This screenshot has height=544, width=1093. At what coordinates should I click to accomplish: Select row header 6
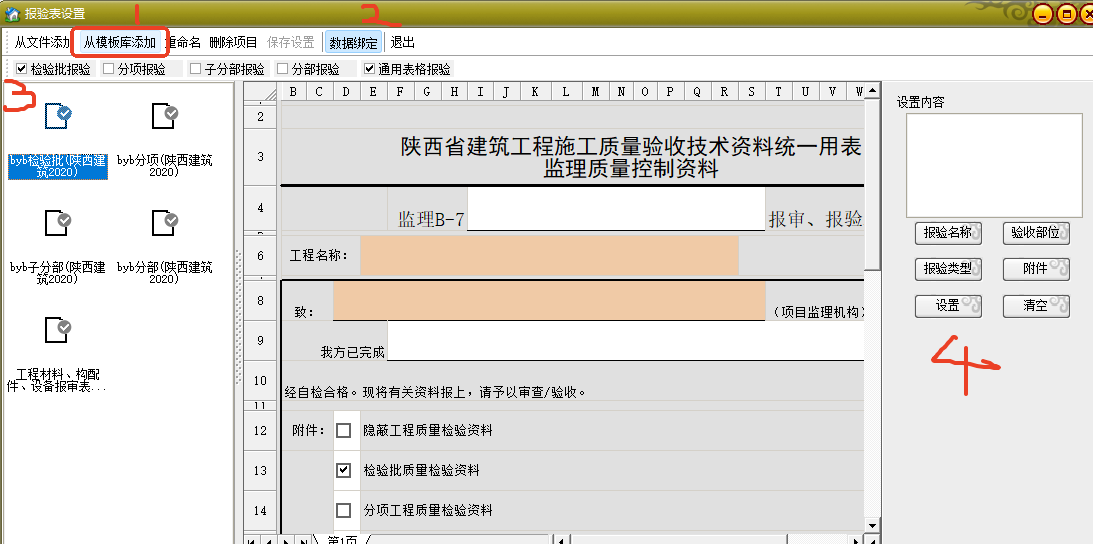point(261,255)
